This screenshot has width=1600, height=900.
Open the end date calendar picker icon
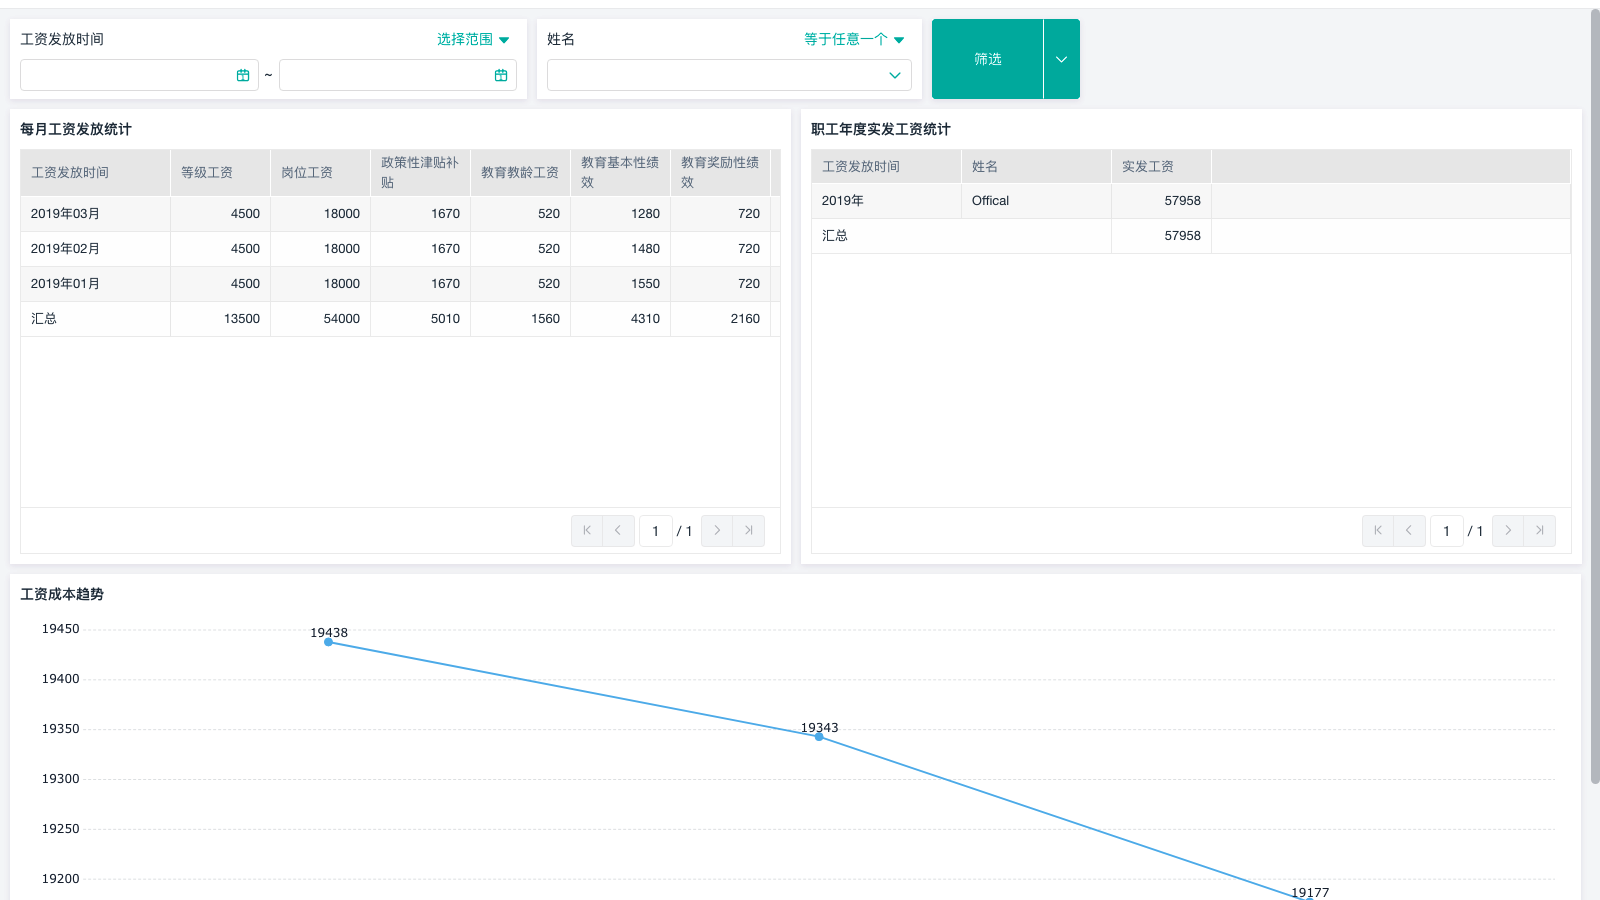click(501, 75)
